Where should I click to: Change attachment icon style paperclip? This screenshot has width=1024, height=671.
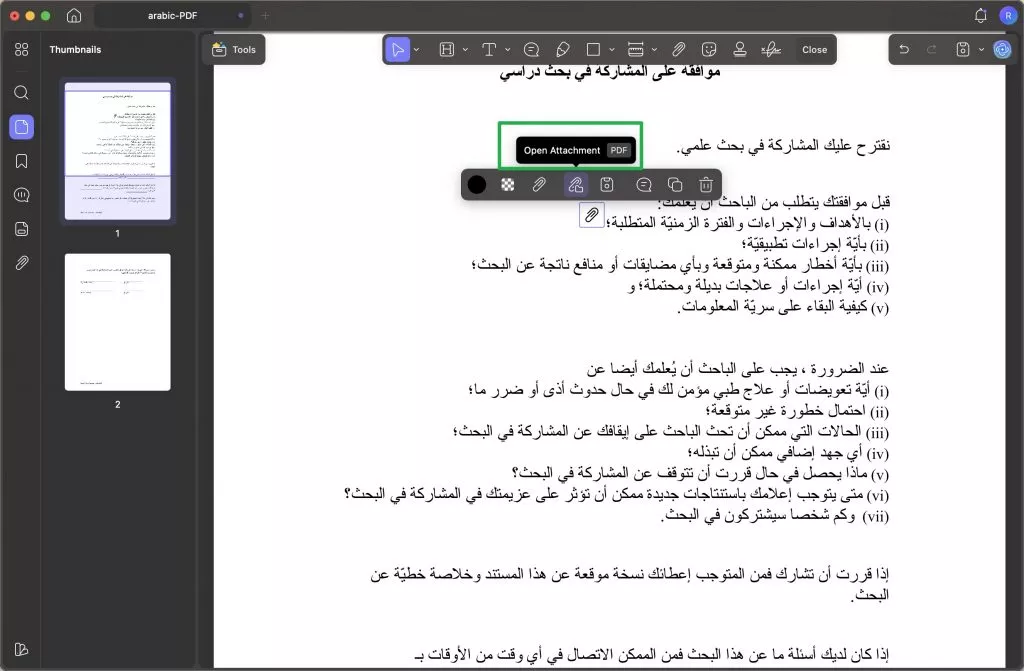(539, 185)
